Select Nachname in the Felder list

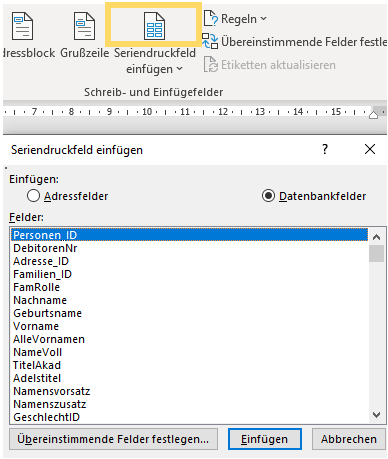pos(190,300)
